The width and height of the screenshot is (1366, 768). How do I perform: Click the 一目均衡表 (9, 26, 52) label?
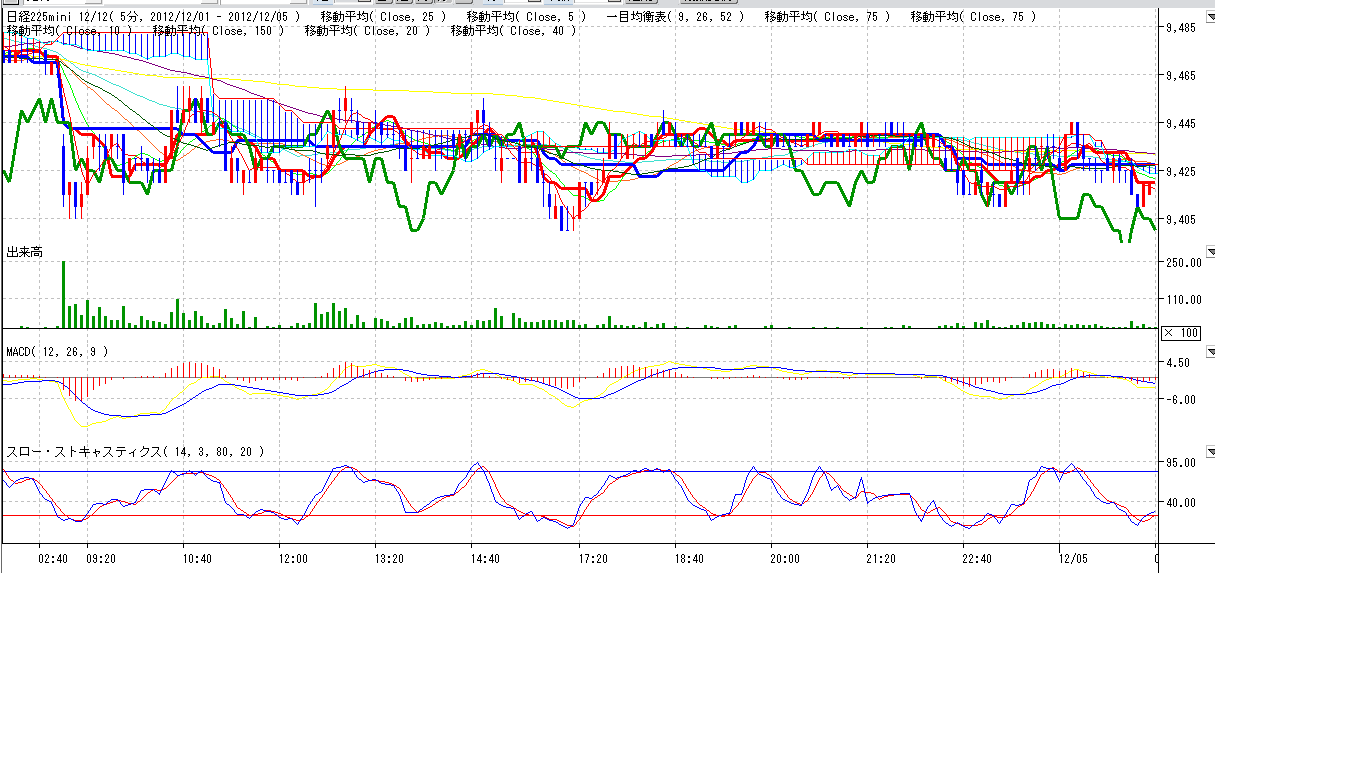click(x=675, y=17)
